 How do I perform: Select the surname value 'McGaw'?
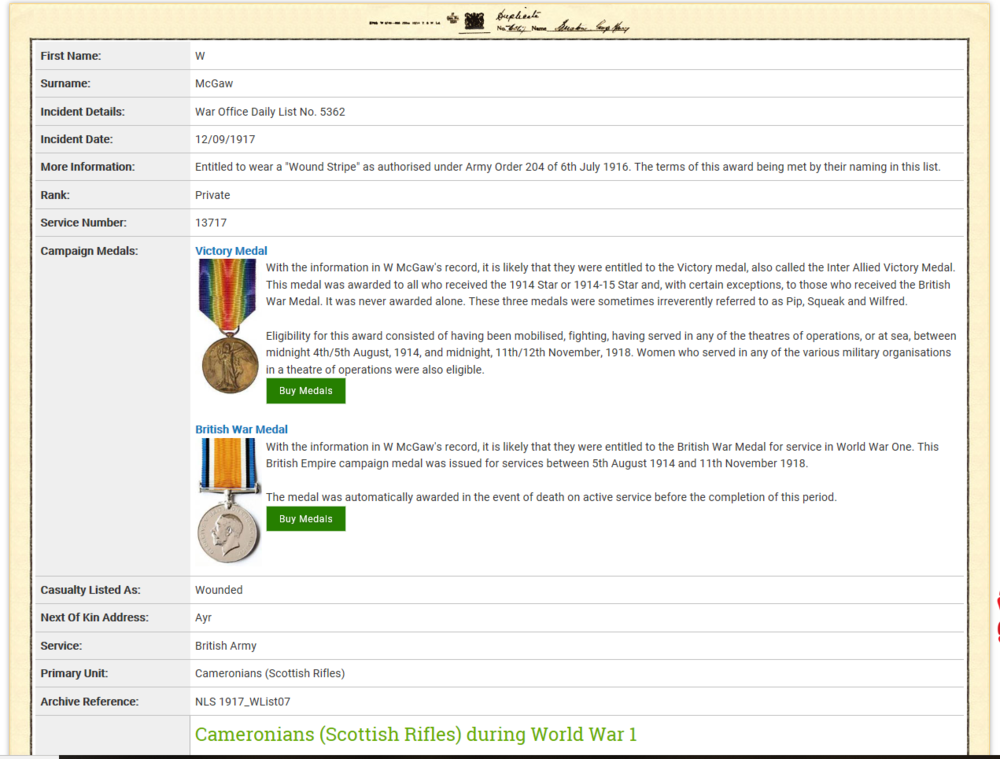point(214,84)
